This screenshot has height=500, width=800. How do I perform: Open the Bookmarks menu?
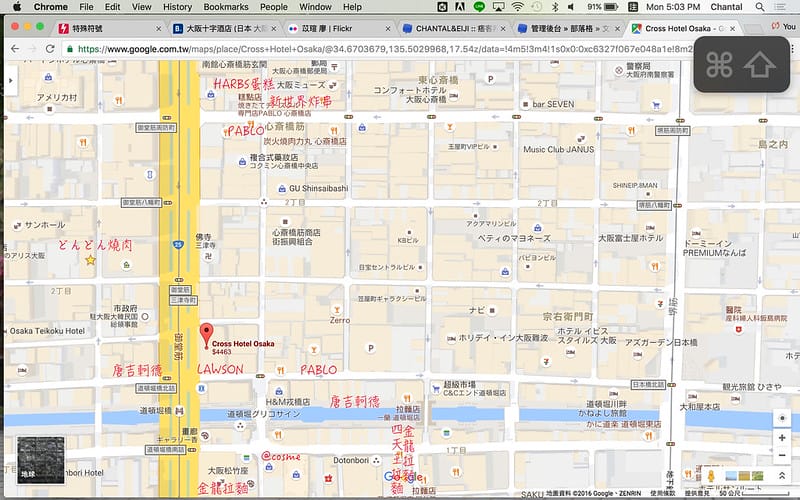226,7
